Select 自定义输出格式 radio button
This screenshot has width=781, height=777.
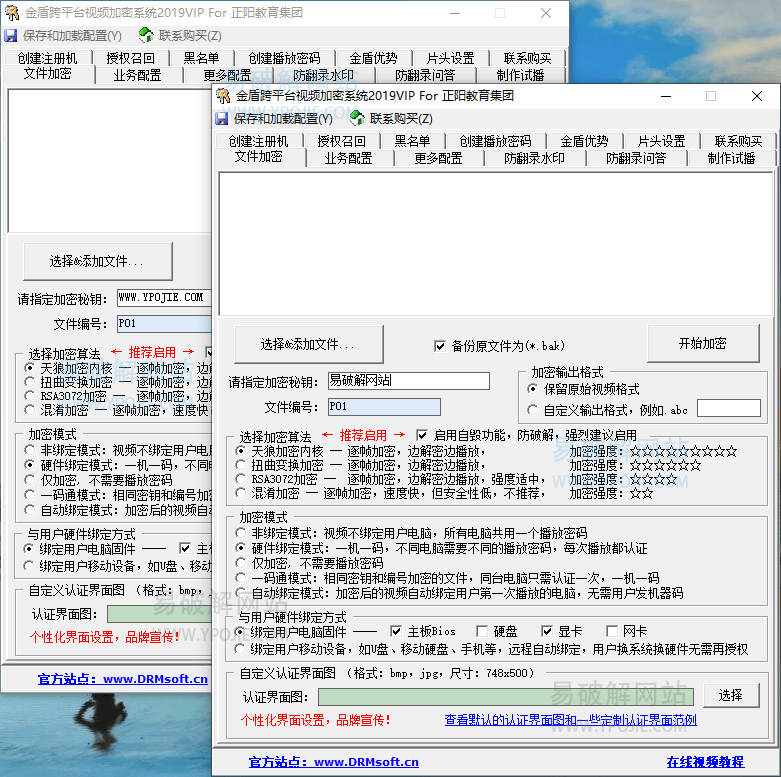tap(532, 410)
